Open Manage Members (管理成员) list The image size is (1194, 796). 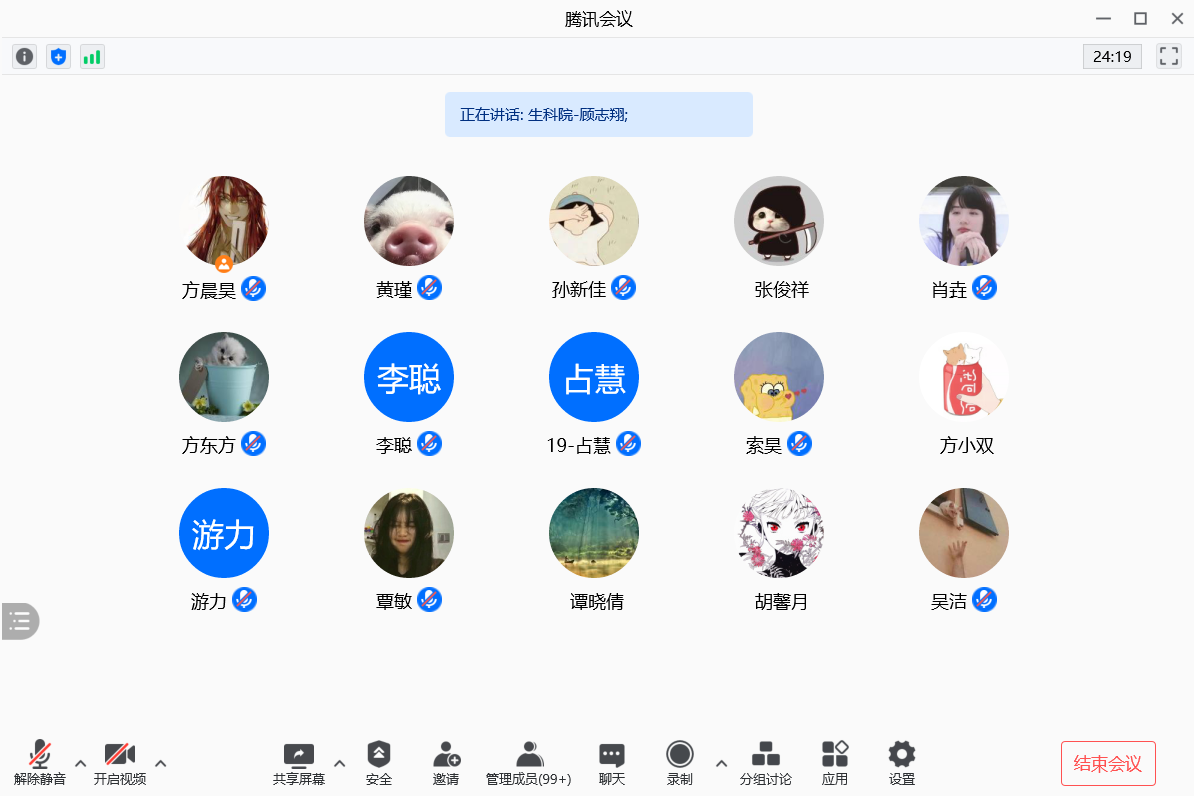point(528,764)
